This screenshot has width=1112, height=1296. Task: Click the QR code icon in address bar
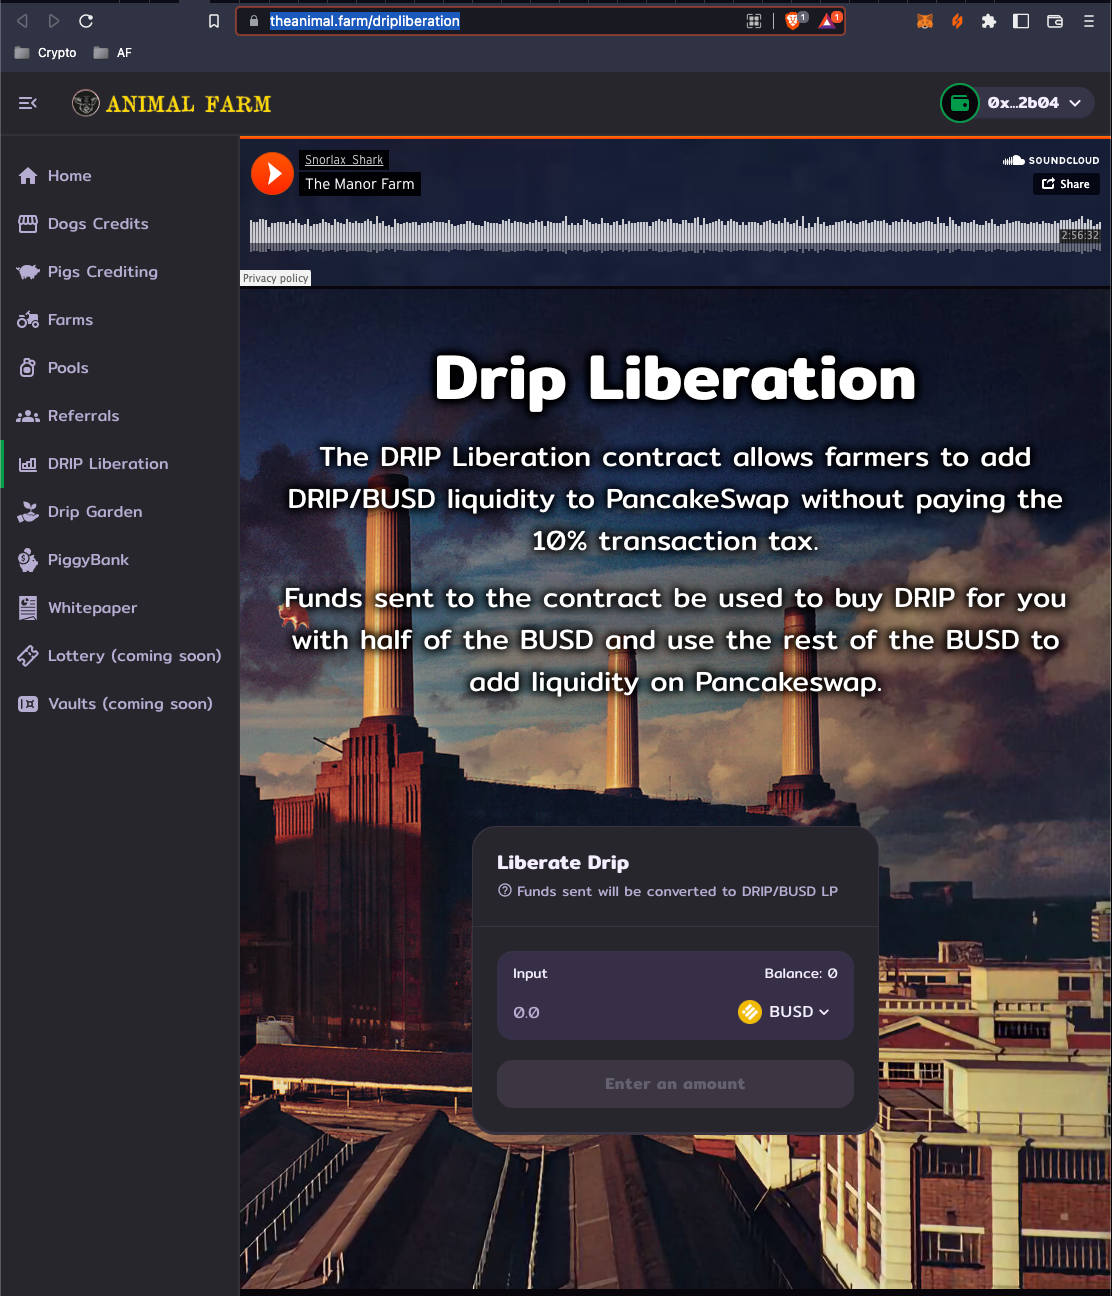click(754, 21)
